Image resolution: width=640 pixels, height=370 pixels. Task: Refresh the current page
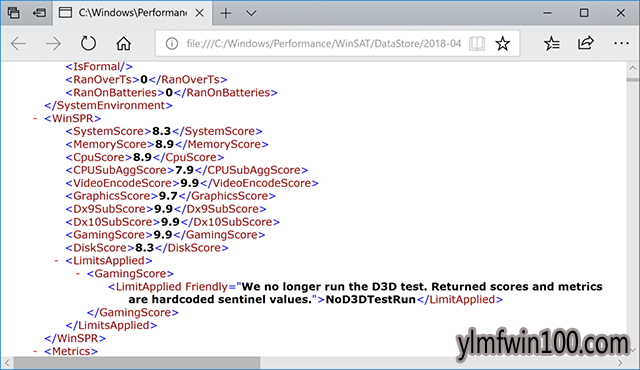[88, 43]
